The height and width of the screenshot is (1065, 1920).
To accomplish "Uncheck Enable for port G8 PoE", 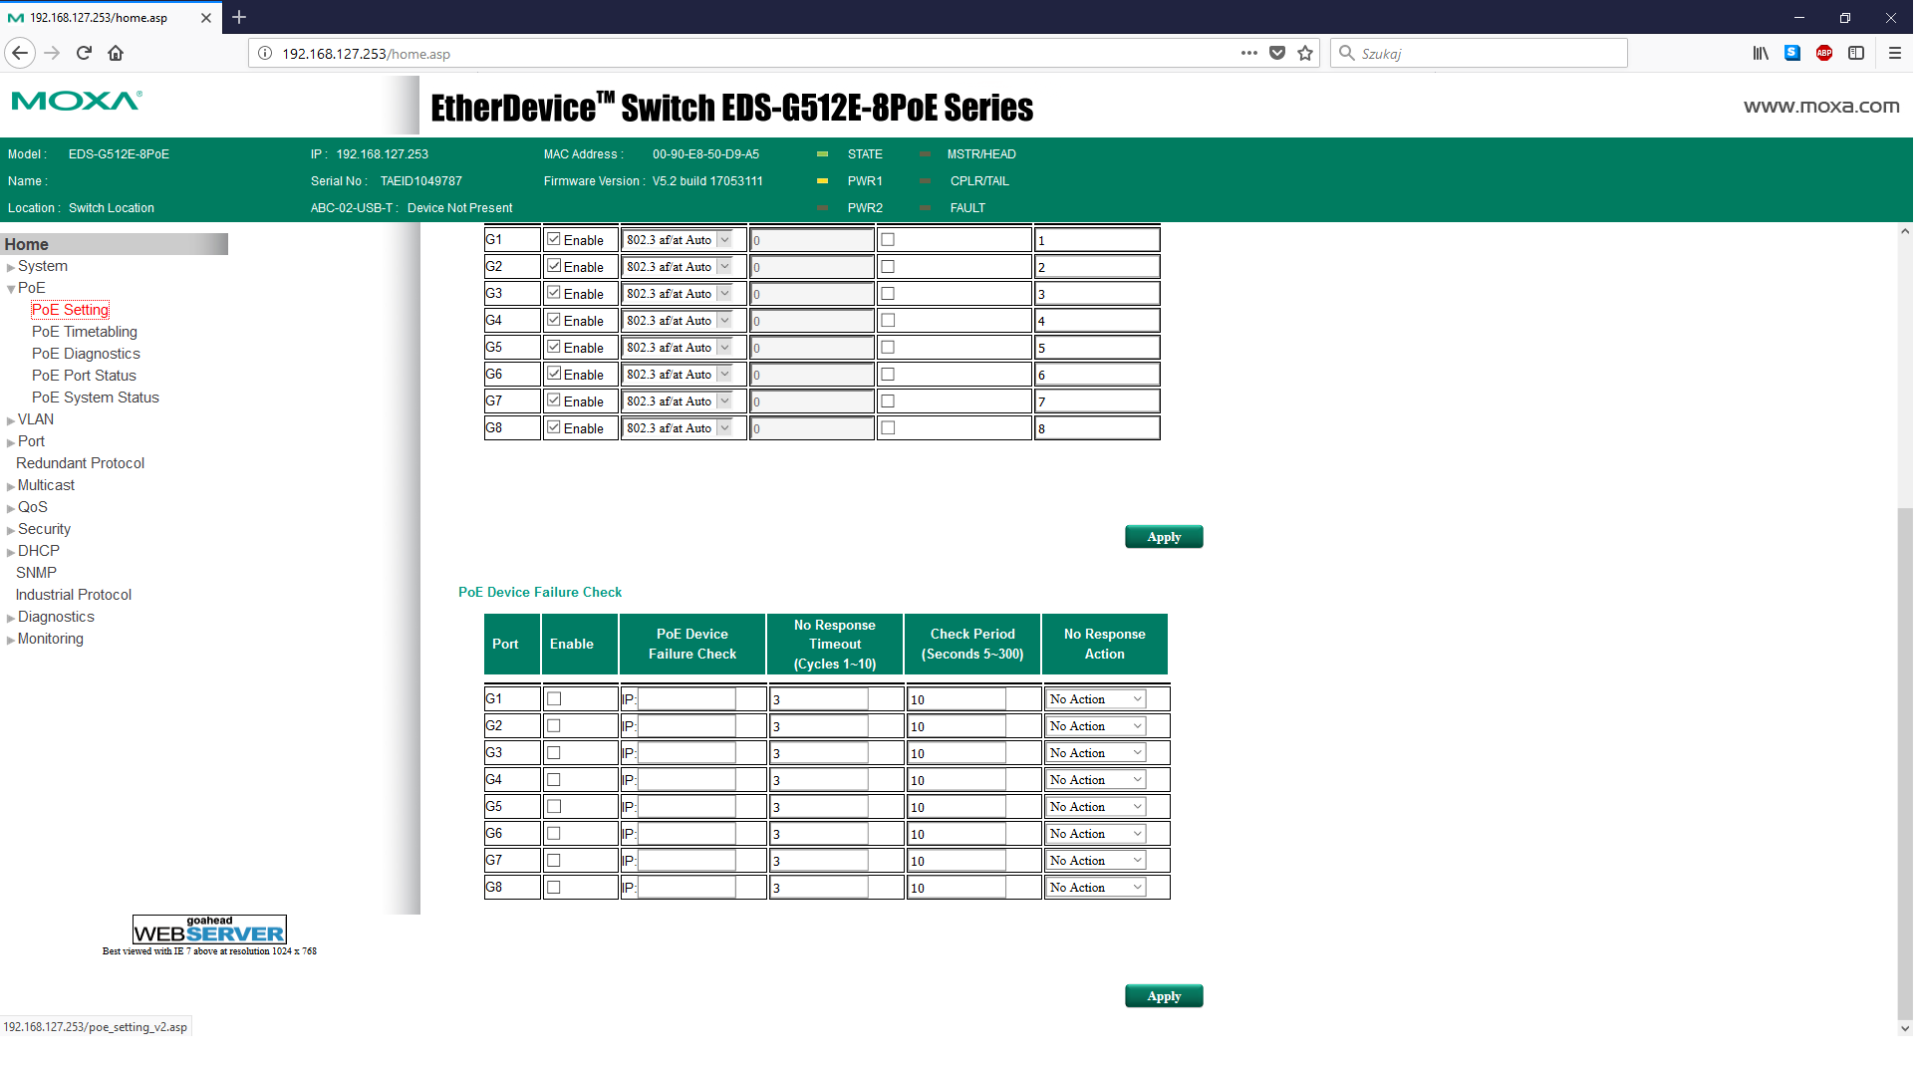I will coord(554,428).
